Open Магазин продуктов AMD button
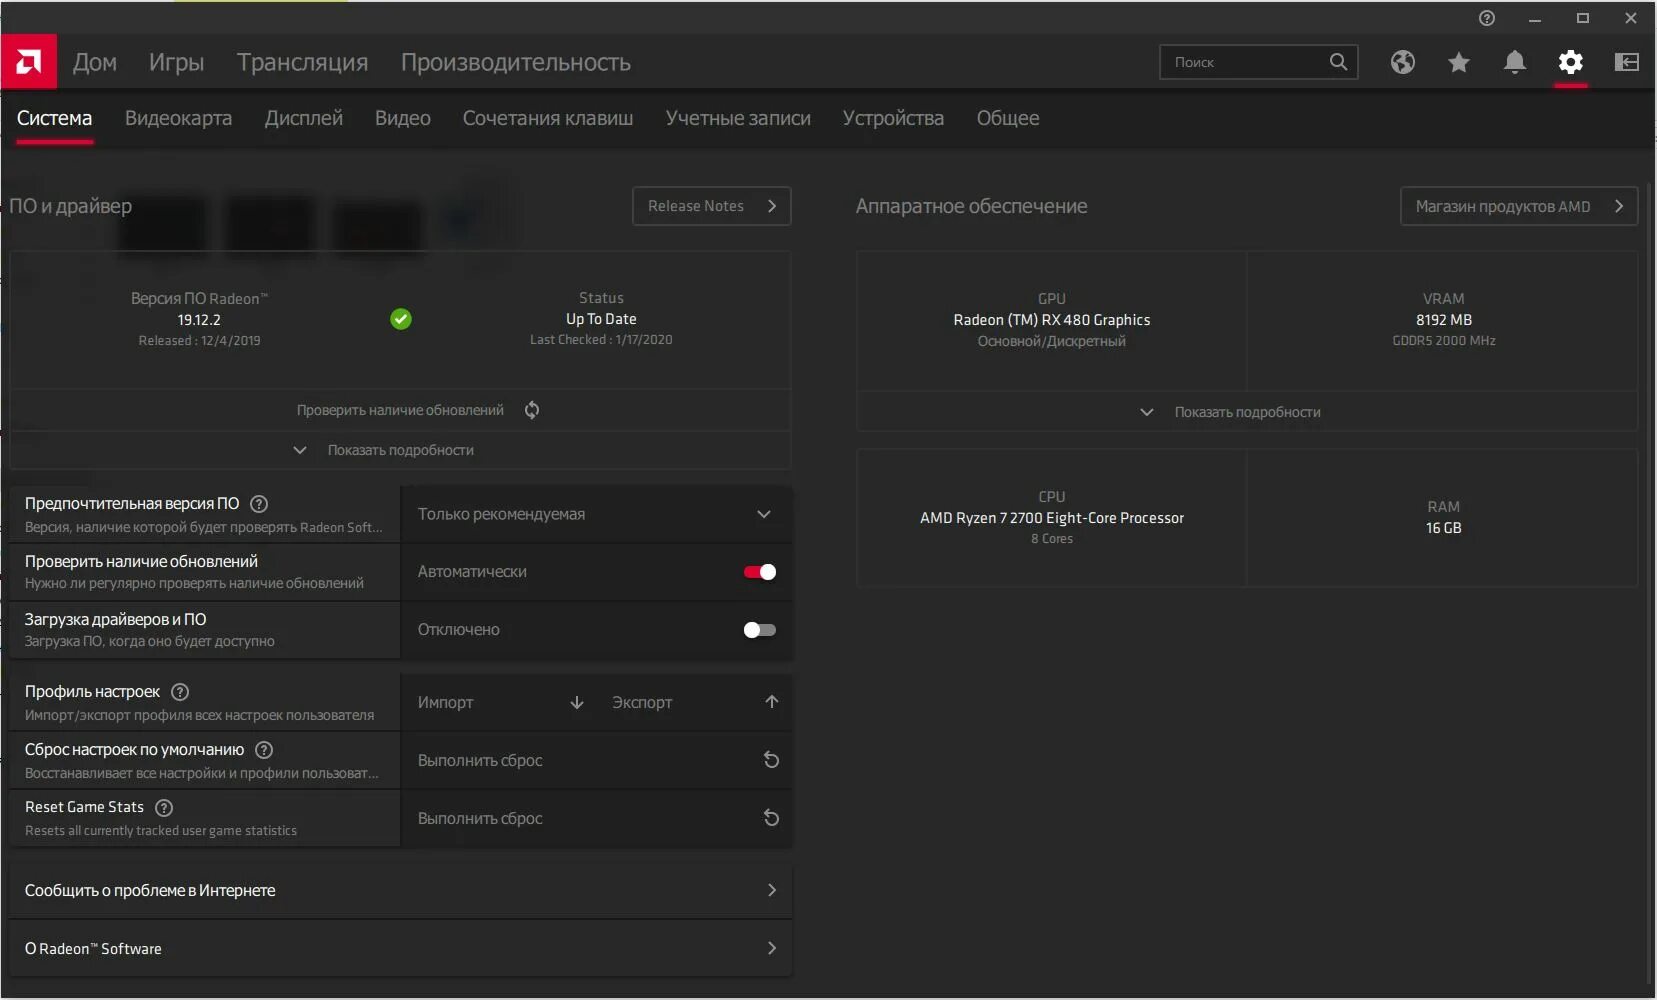Viewport: 1657px width, 1000px height. click(x=1519, y=206)
